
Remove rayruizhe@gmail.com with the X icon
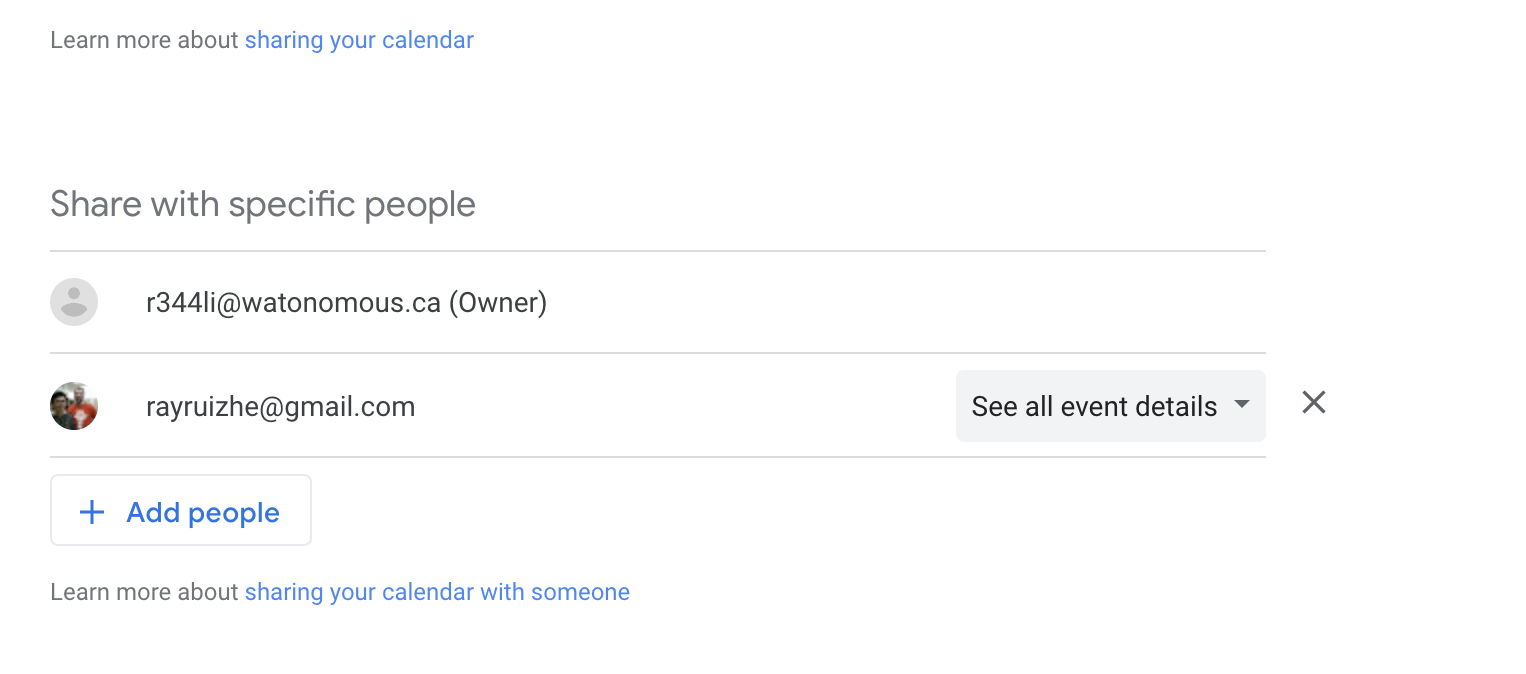pyautogui.click(x=1314, y=403)
